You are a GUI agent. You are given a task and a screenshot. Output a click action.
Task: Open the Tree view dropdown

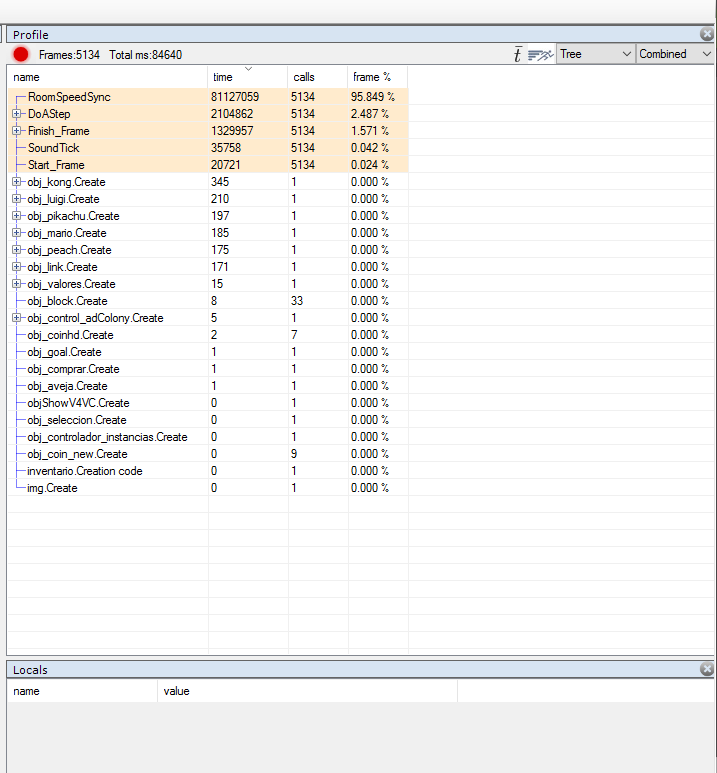(x=596, y=54)
